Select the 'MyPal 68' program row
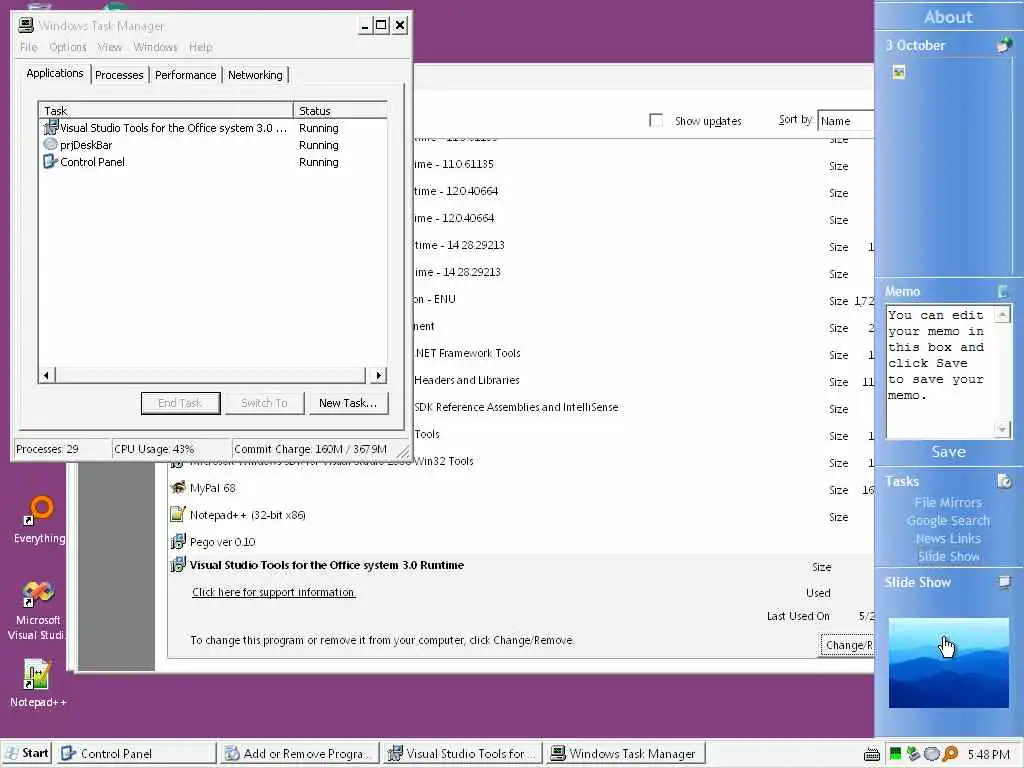Image resolution: width=1024 pixels, height=768 pixels. (x=521, y=488)
